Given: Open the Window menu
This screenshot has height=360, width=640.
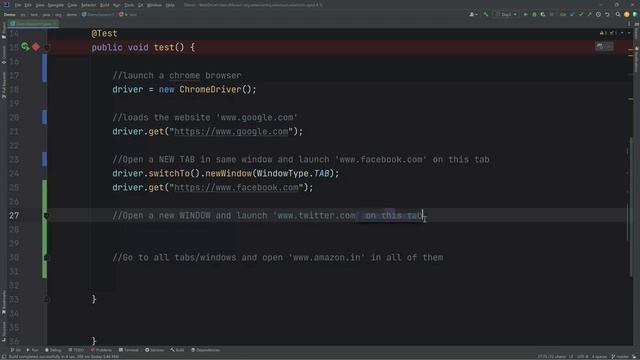Looking at the screenshot, I should coord(154,5).
